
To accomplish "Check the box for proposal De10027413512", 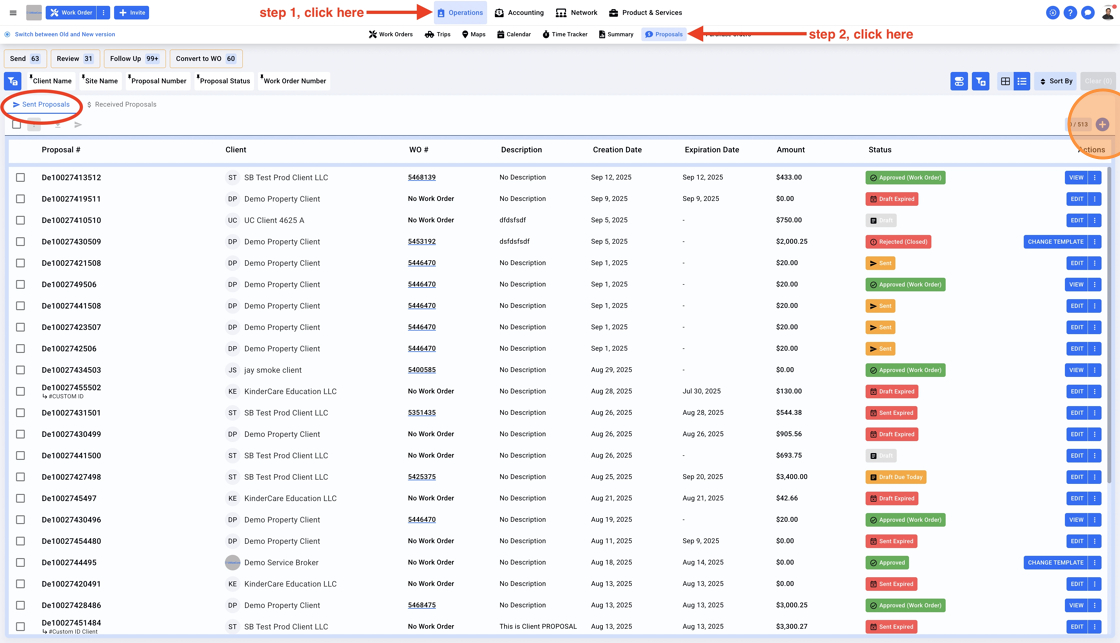I will [20, 177].
